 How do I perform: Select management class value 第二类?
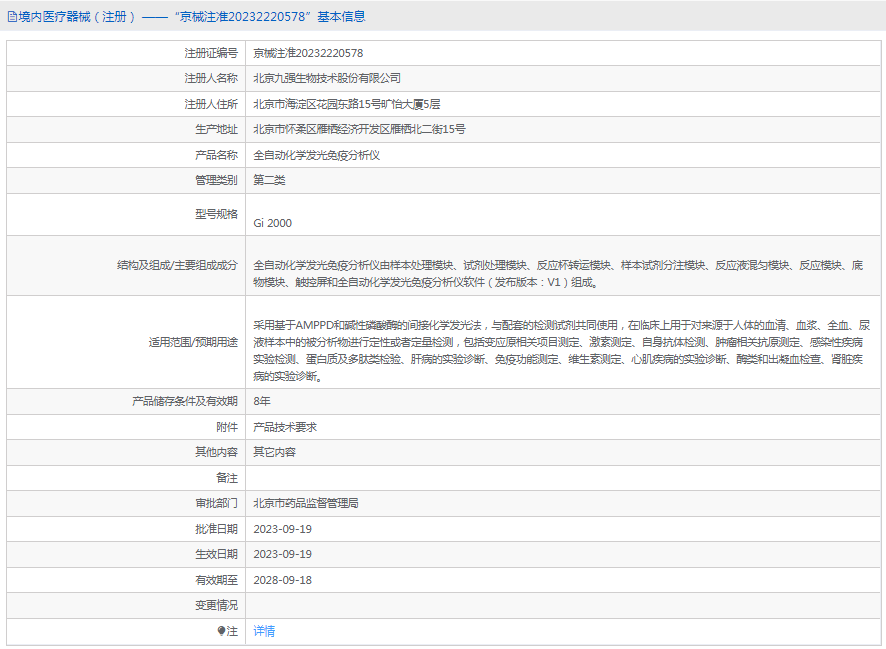[x=269, y=180]
